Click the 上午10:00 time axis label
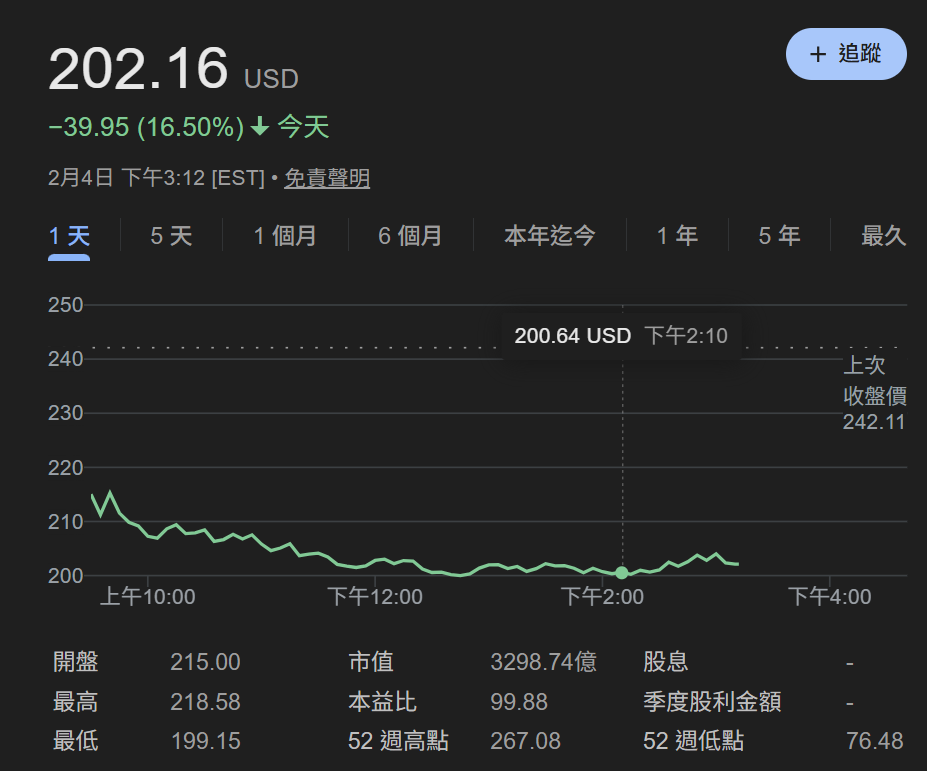927x771 pixels. click(x=148, y=597)
